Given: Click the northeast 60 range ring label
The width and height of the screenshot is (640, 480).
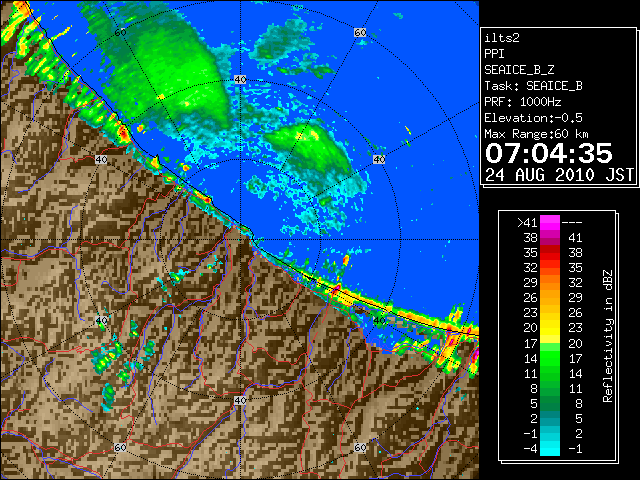Looking at the screenshot, I should [x=360, y=32].
